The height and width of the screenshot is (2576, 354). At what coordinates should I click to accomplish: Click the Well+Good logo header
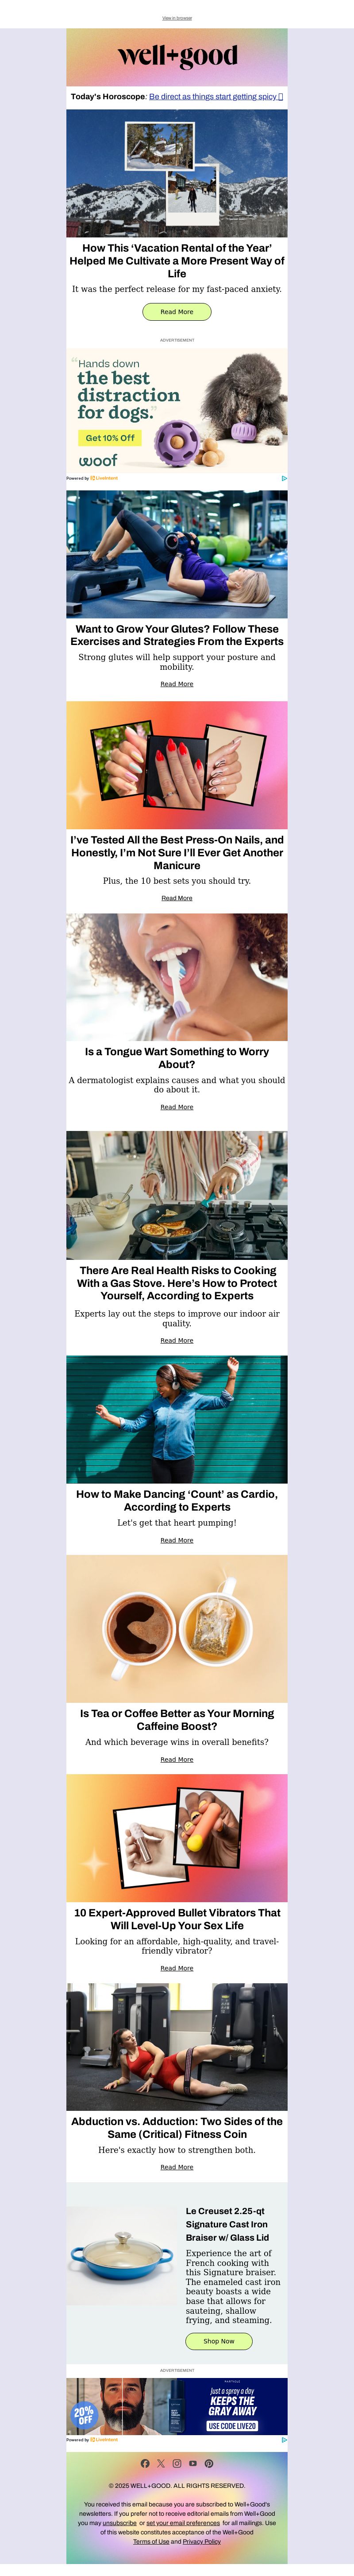point(177,56)
